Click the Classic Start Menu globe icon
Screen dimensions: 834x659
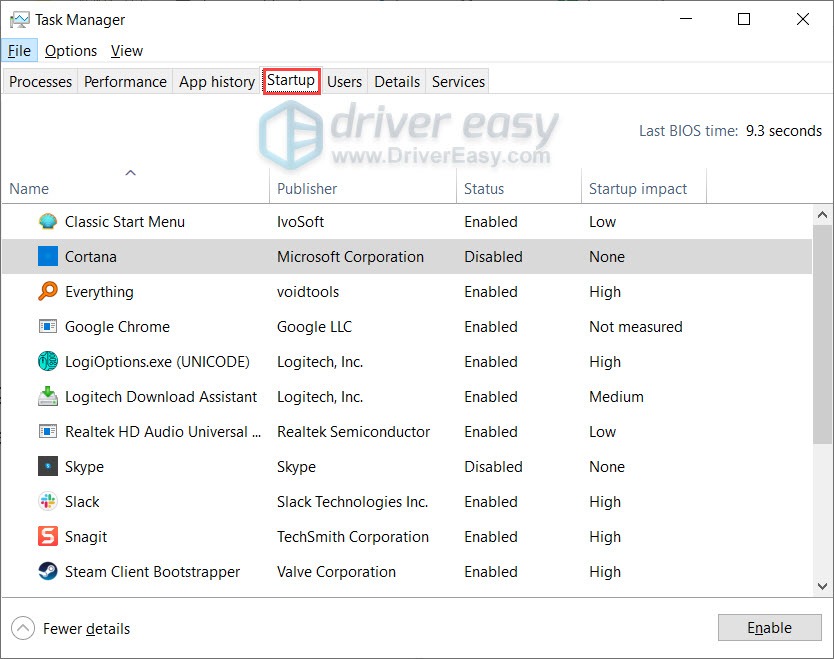[48, 221]
